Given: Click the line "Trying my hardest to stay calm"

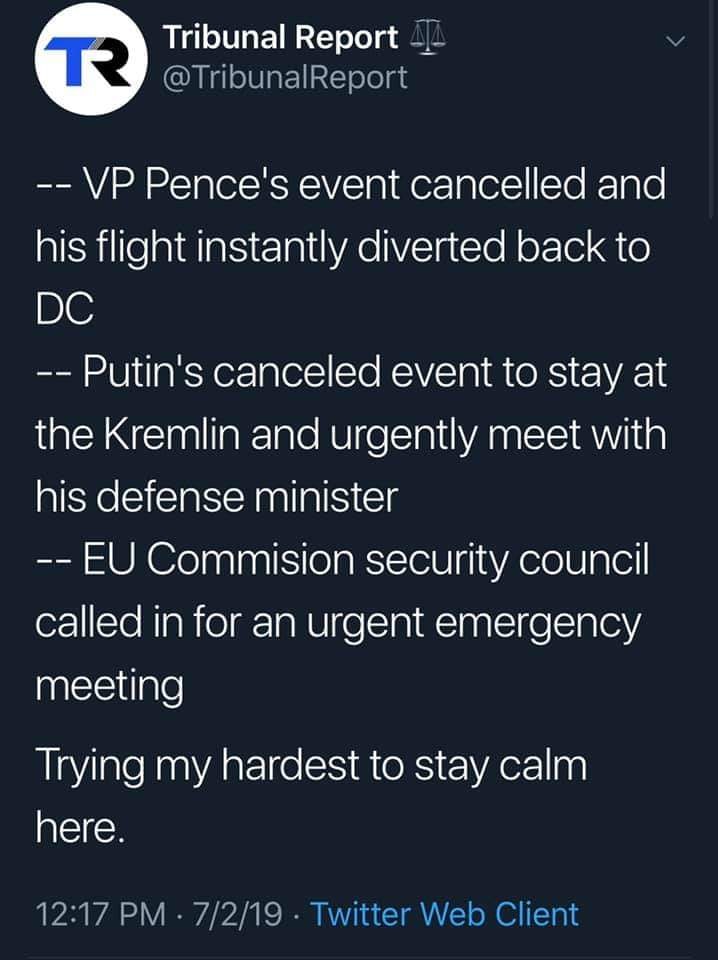Looking at the screenshot, I should coord(311,766).
